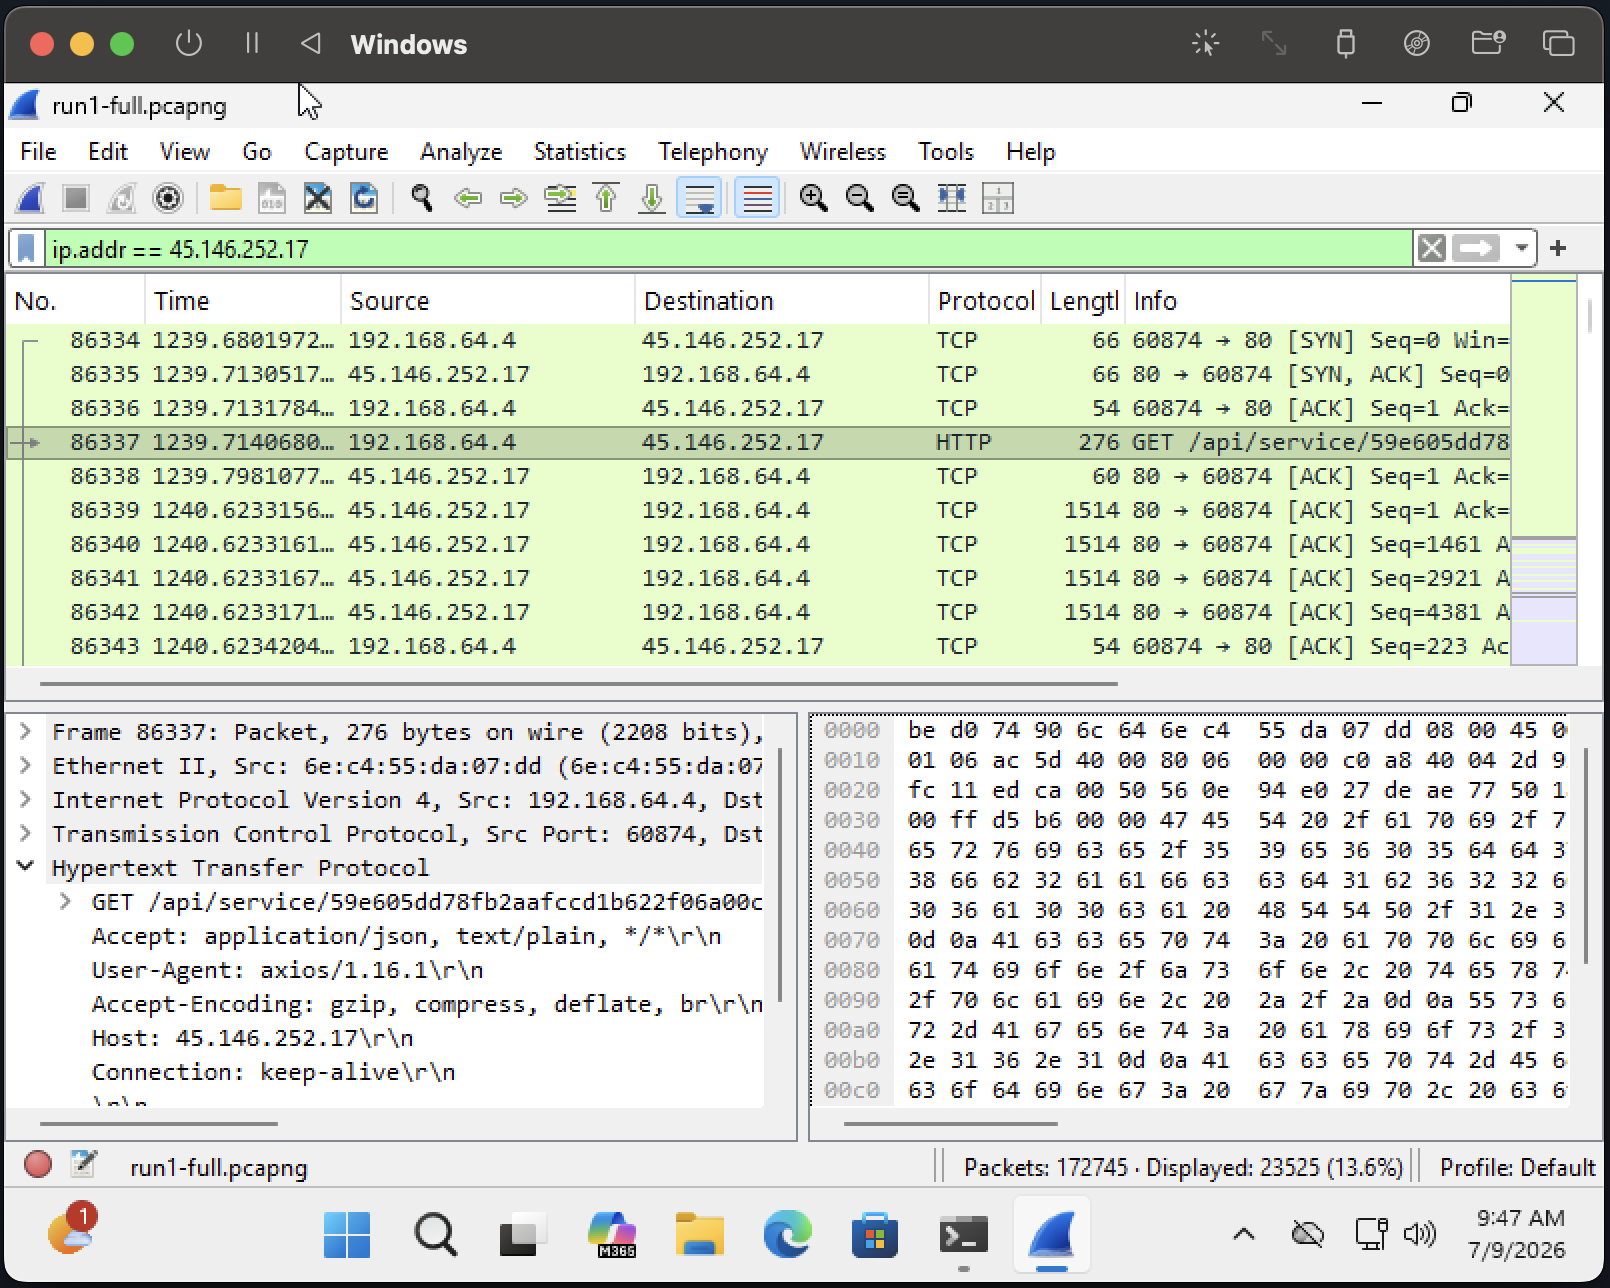1610x1288 pixels.
Task: Open Terminal from the taskbar
Action: point(963,1235)
